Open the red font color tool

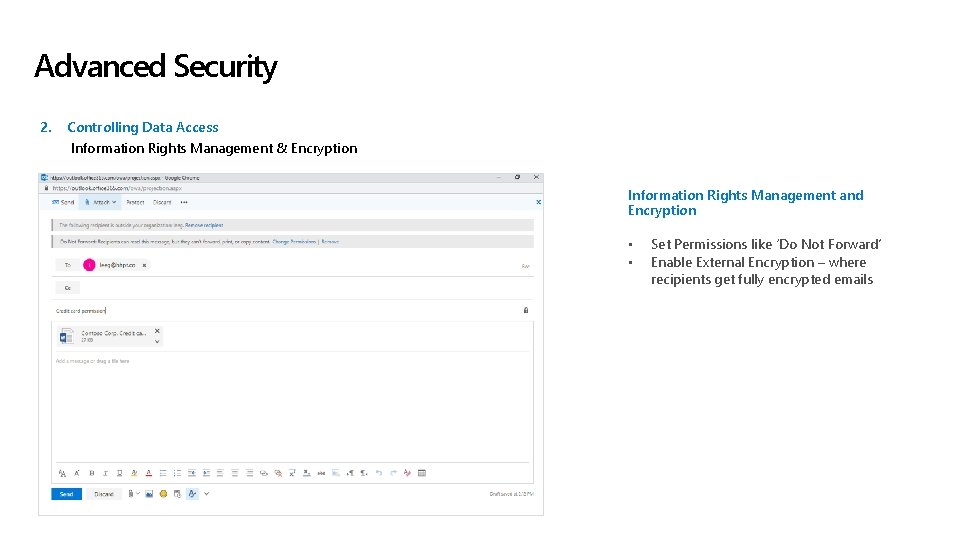point(149,473)
